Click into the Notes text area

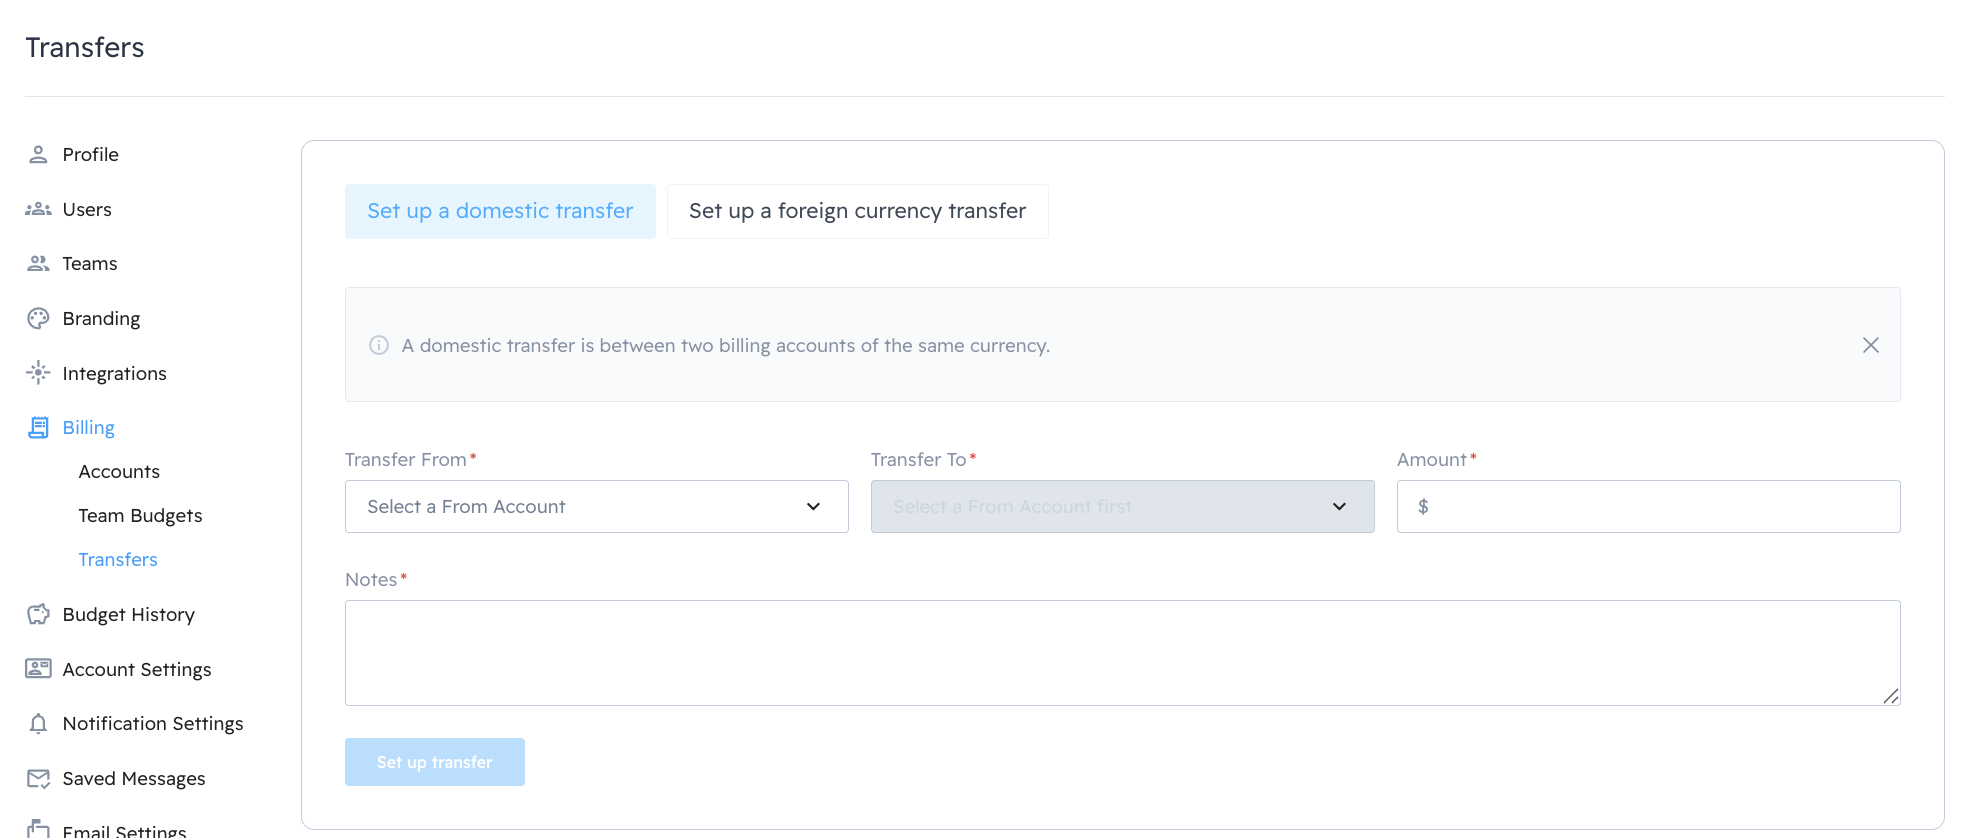point(1122,652)
